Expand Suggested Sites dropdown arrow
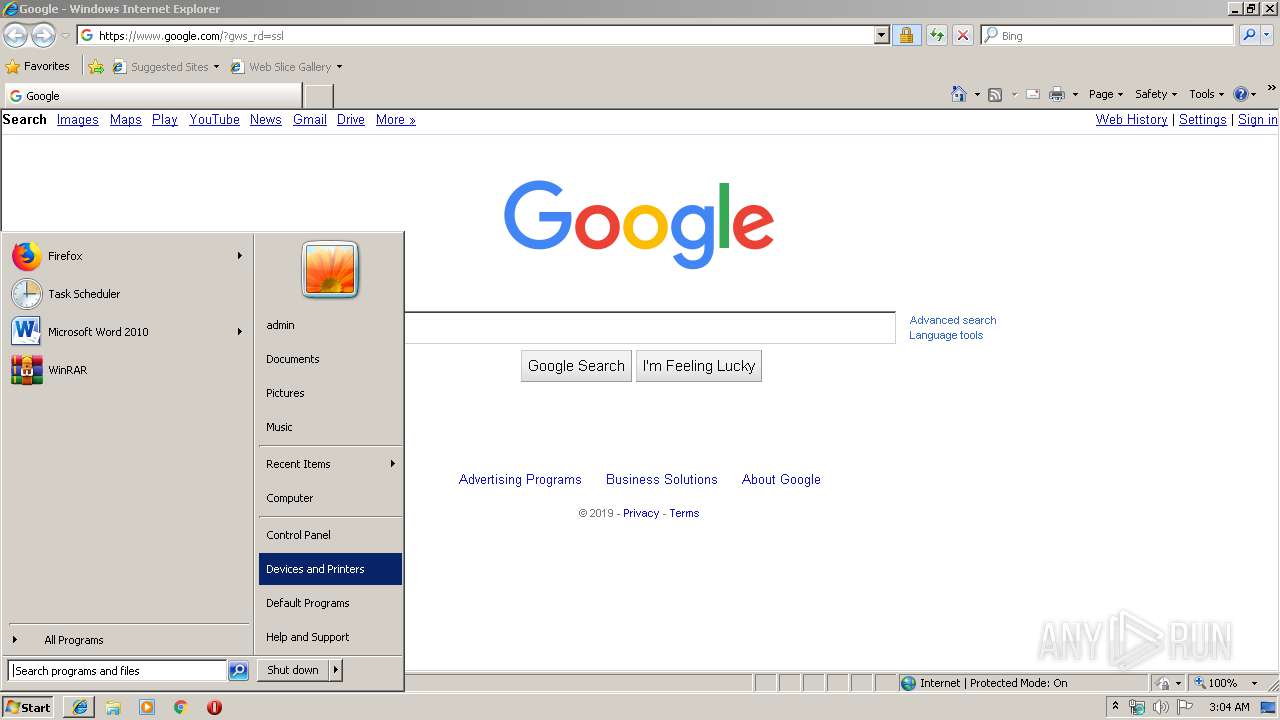 click(x=216, y=67)
